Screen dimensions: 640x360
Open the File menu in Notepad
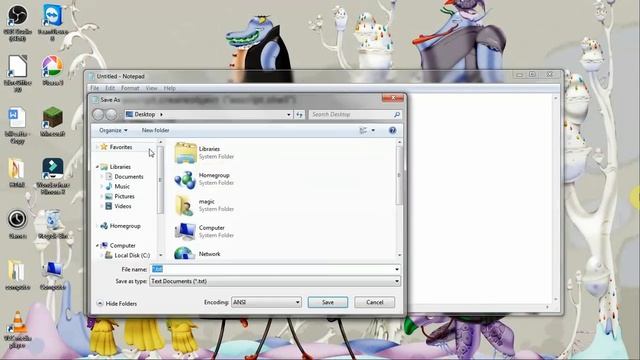click(x=95, y=88)
